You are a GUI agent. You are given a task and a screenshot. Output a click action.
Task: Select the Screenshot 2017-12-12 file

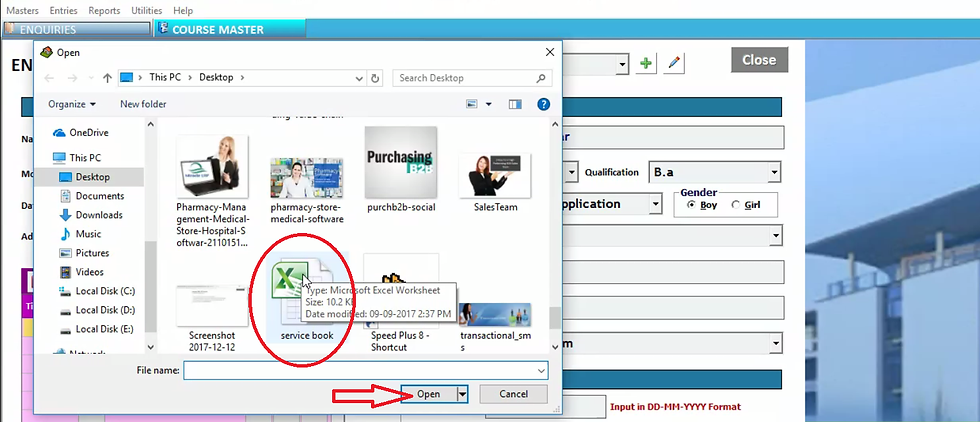coord(212,318)
